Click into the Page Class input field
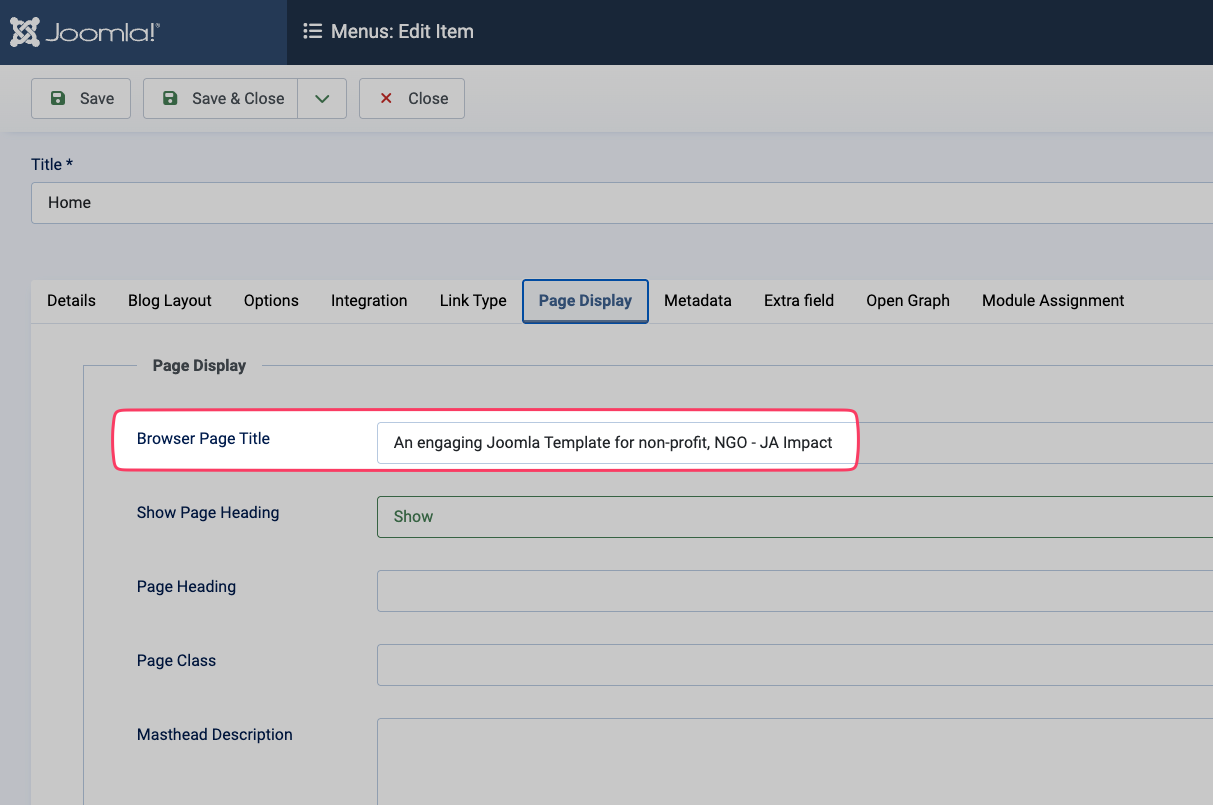Image resolution: width=1213 pixels, height=805 pixels. [x=794, y=665]
